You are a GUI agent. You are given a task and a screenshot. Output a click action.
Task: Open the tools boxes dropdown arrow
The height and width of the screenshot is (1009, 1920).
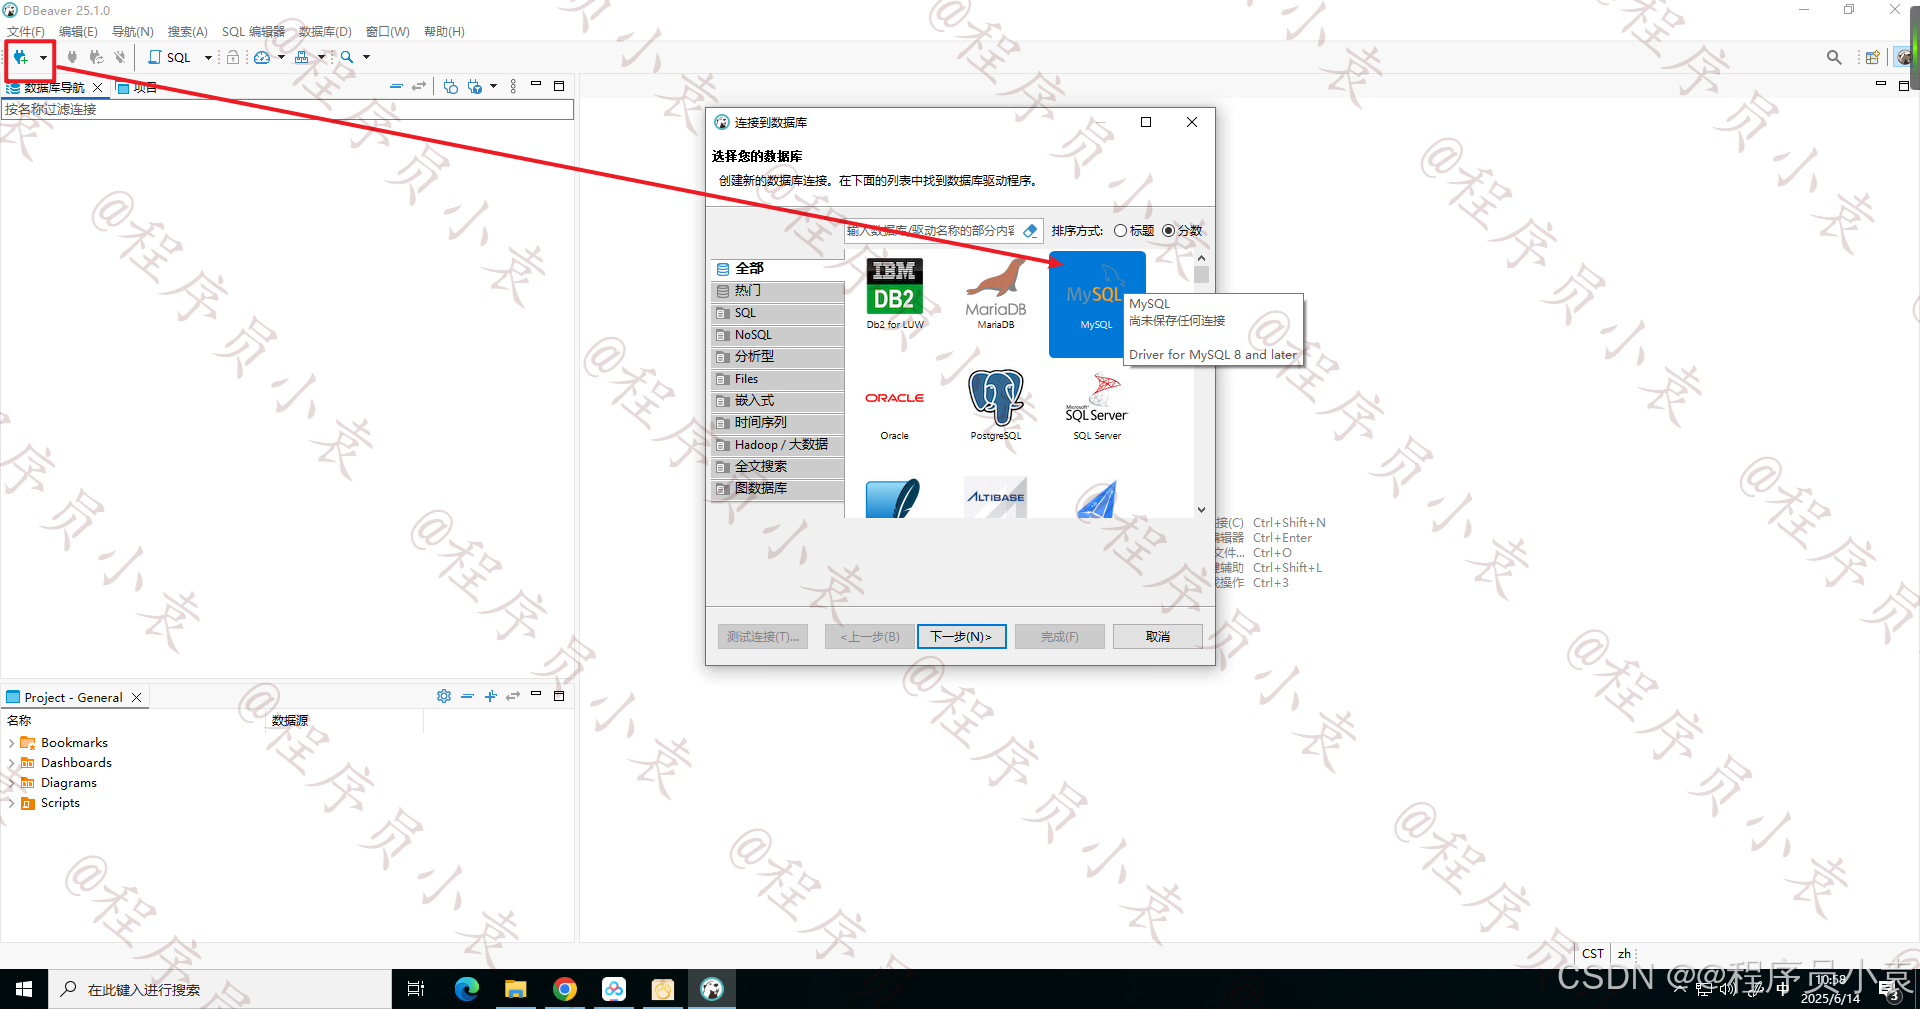pos(321,58)
